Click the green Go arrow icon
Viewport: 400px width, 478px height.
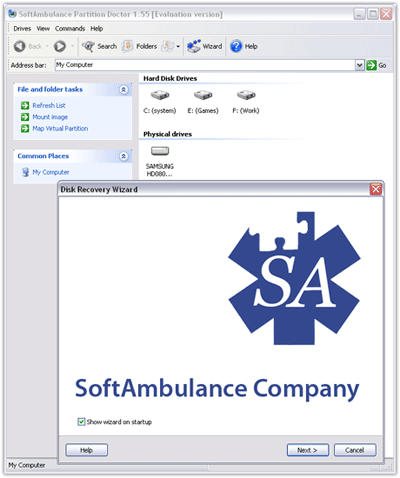coord(371,65)
